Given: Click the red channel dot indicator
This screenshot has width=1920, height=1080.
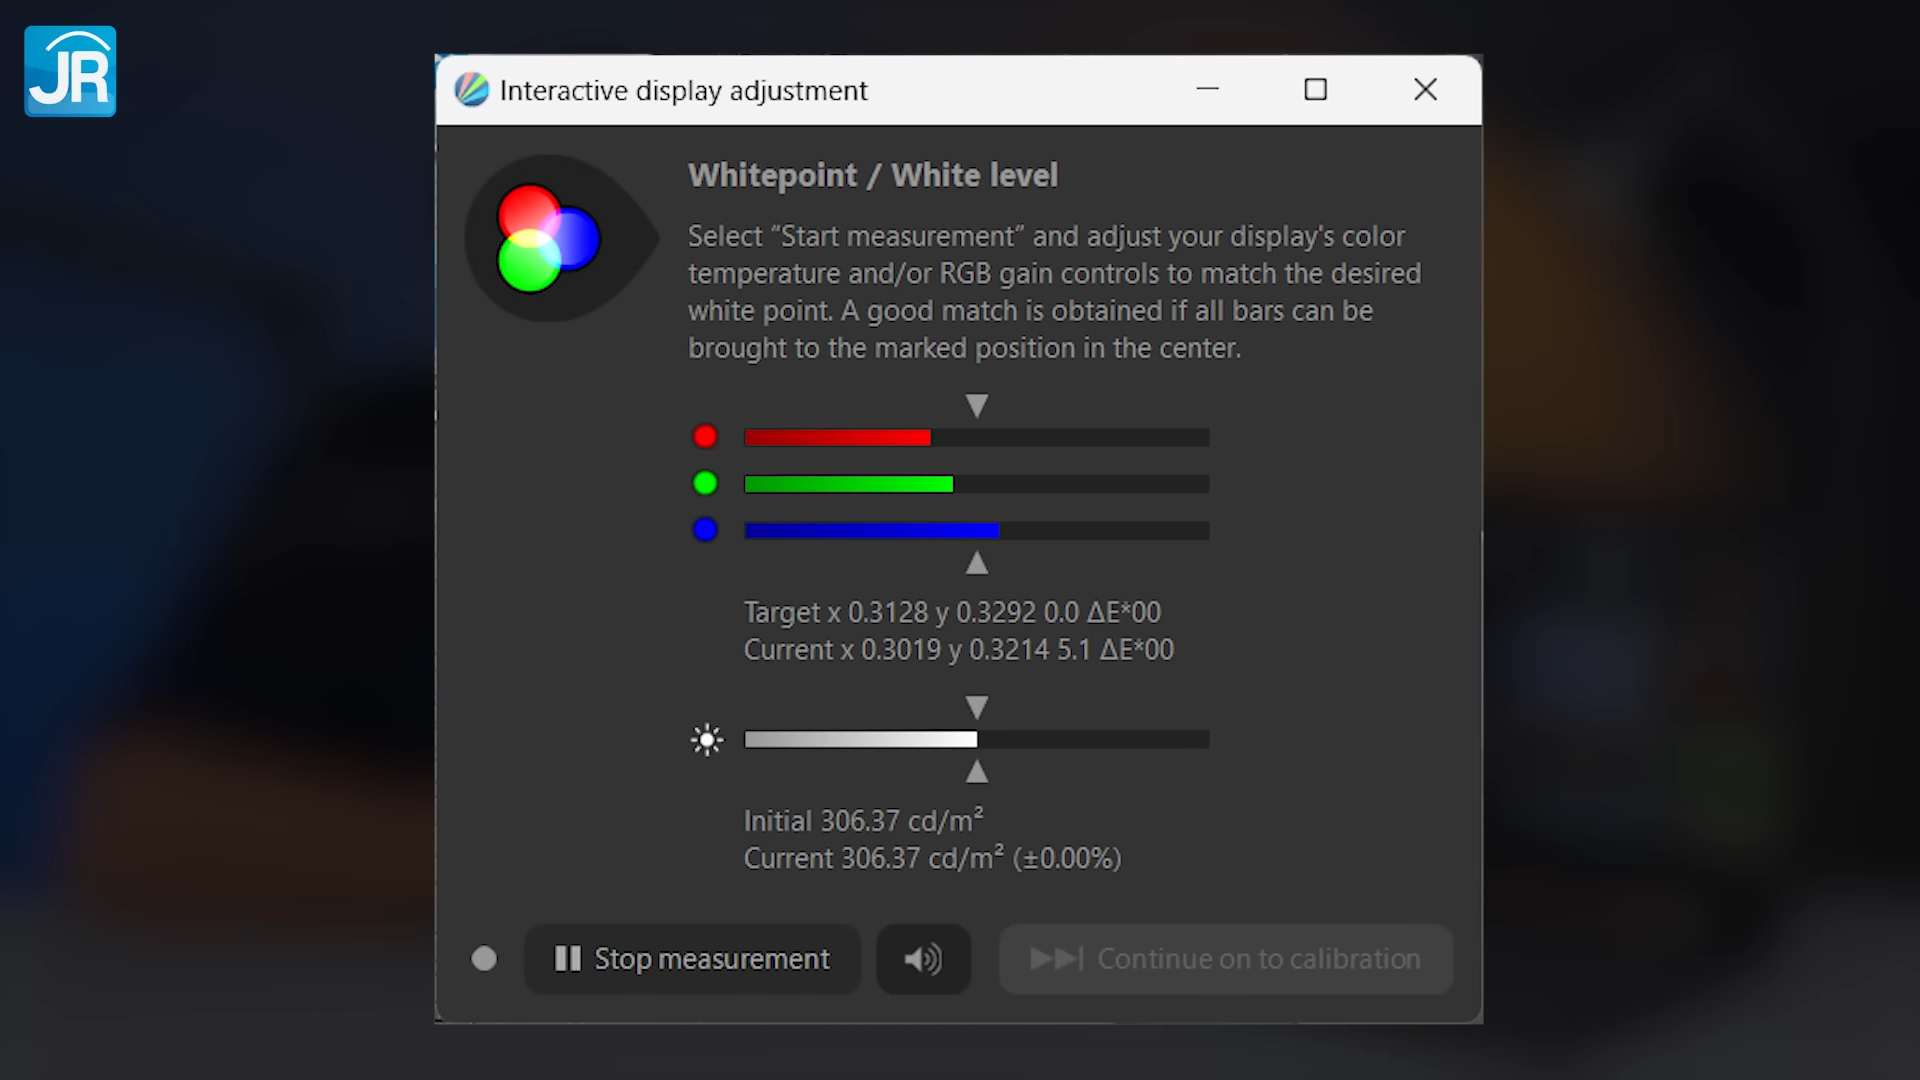Looking at the screenshot, I should pos(705,437).
